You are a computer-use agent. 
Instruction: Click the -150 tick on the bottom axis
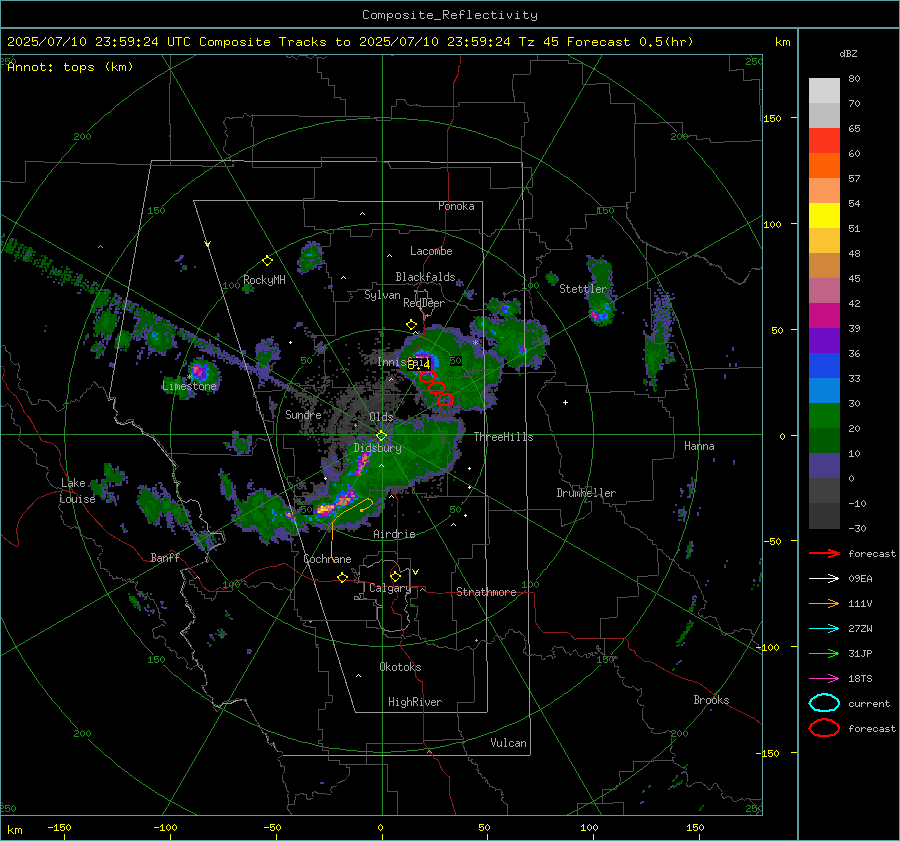tap(59, 827)
